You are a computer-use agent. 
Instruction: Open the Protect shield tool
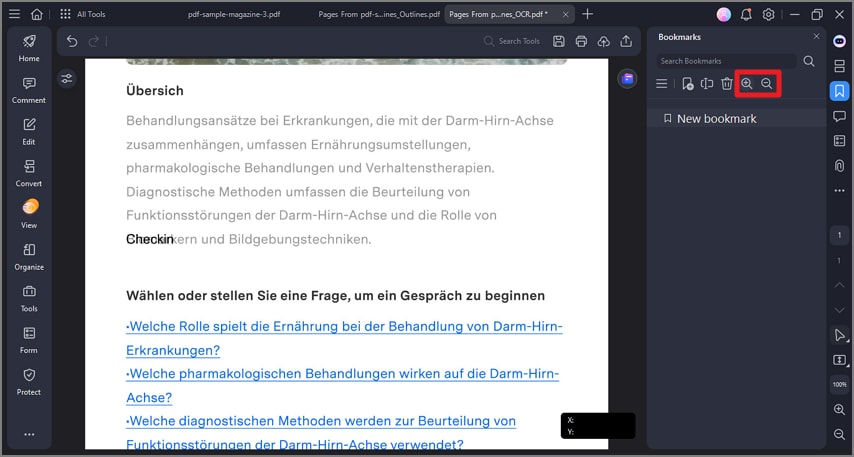pos(29,382)
